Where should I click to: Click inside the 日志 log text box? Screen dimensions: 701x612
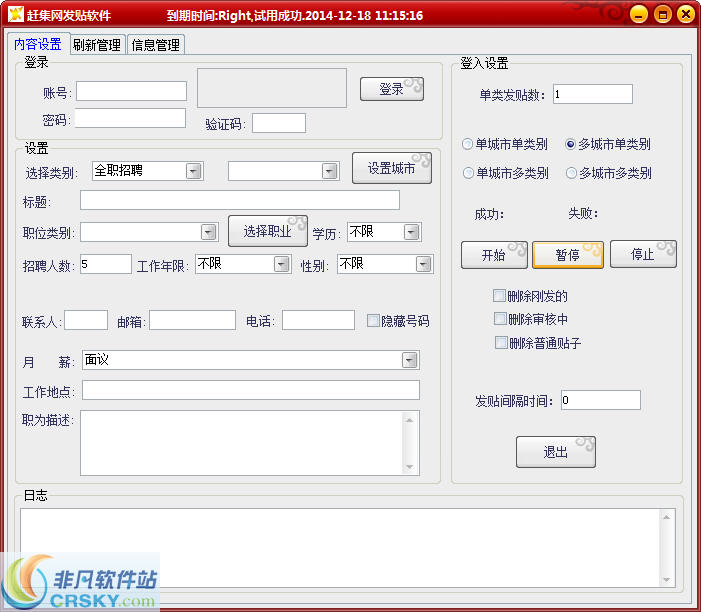coord(340,548)
